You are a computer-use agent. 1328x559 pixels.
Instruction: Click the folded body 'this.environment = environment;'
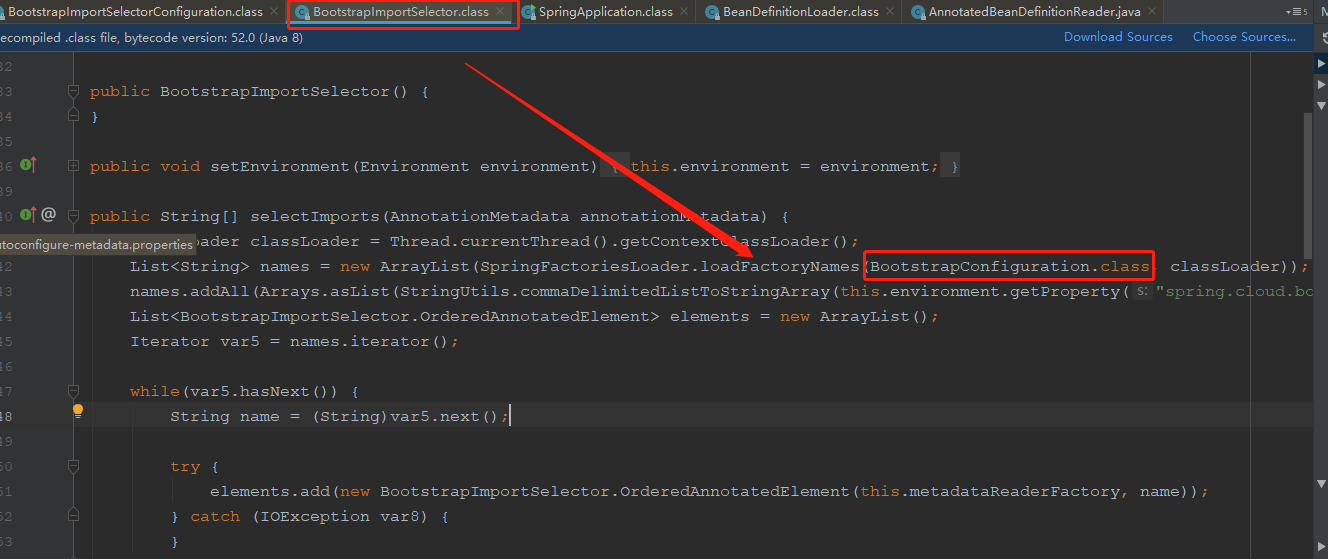pos(784,167)
